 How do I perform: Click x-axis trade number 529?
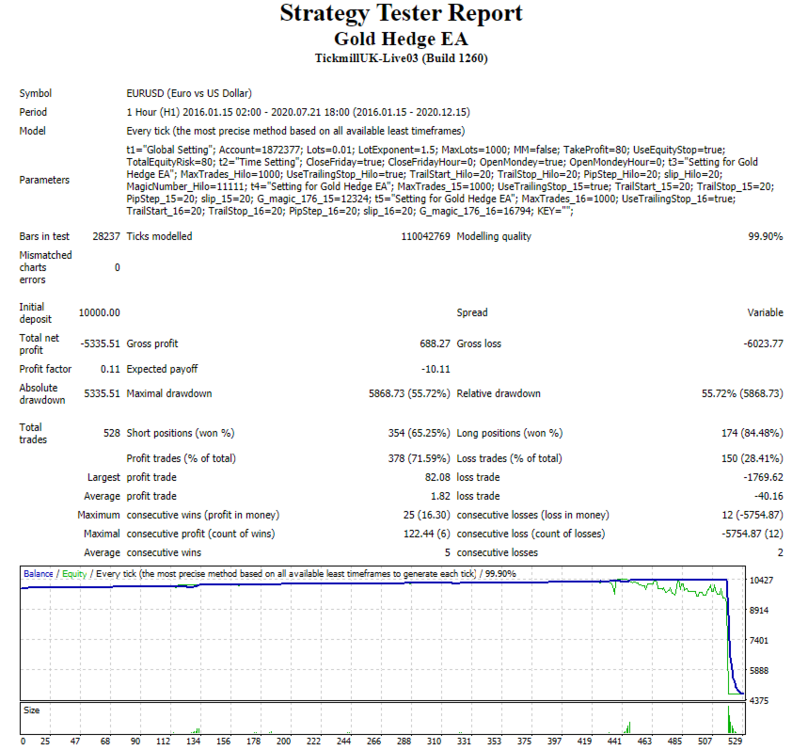coord(735,741)
